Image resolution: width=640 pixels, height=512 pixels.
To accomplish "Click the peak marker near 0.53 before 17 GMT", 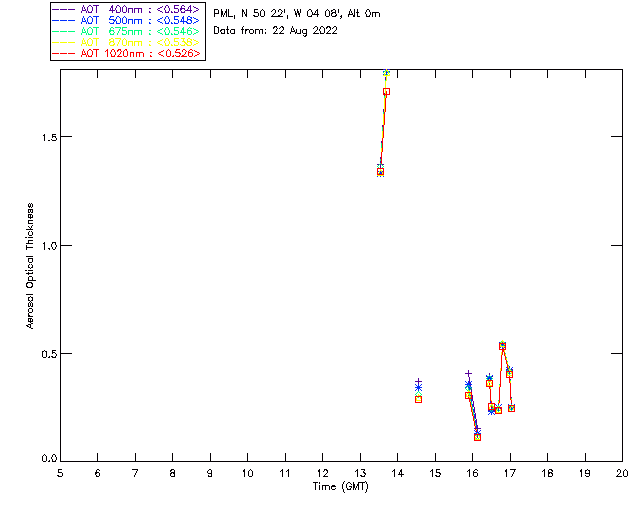I will [x=502, y=346].
